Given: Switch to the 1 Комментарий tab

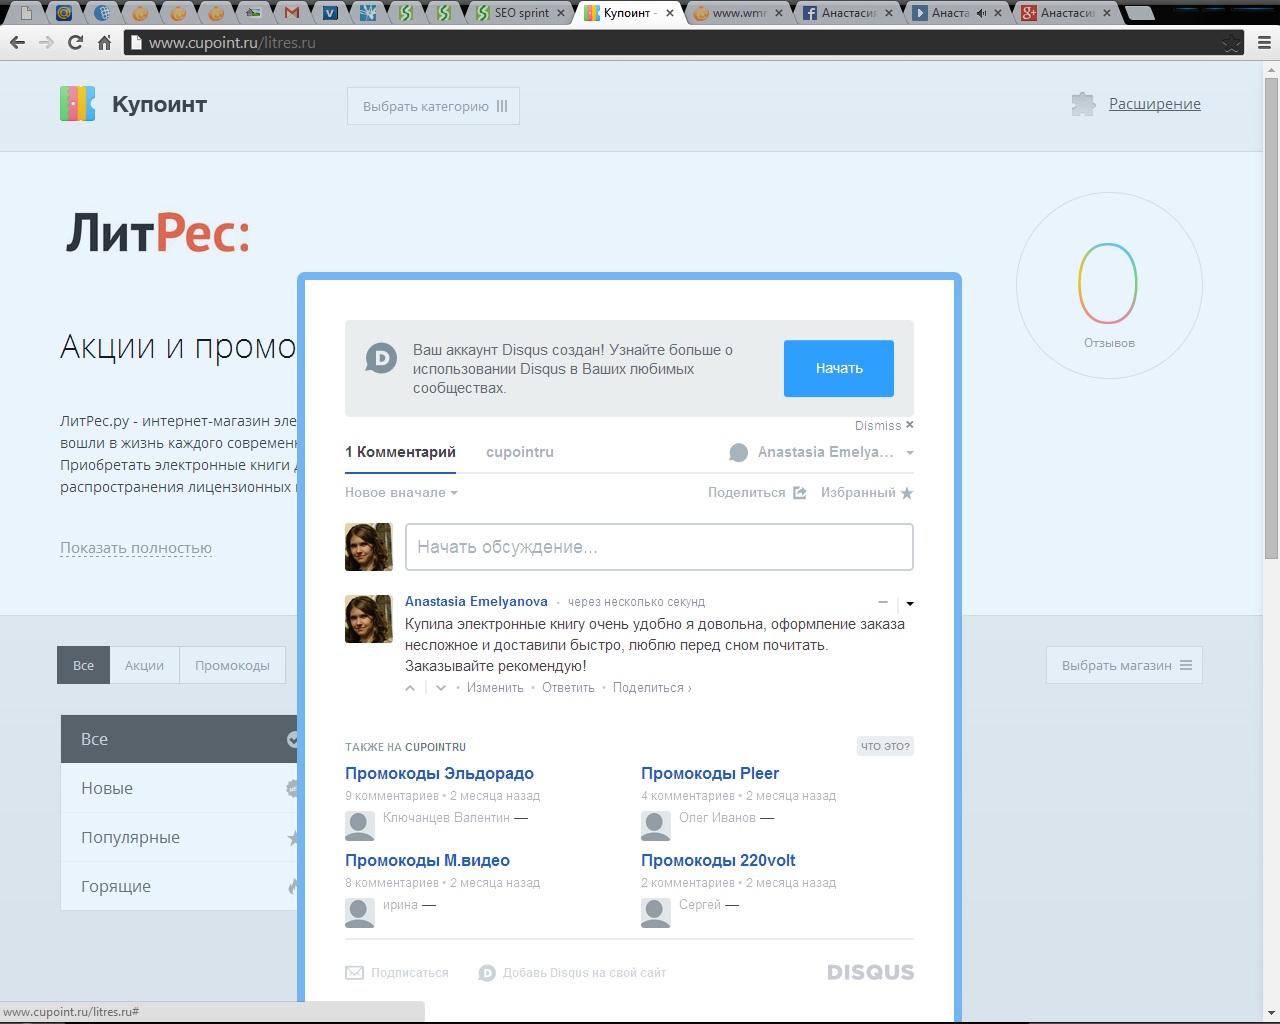Looking at the screenshot, I should click(400, 452).
